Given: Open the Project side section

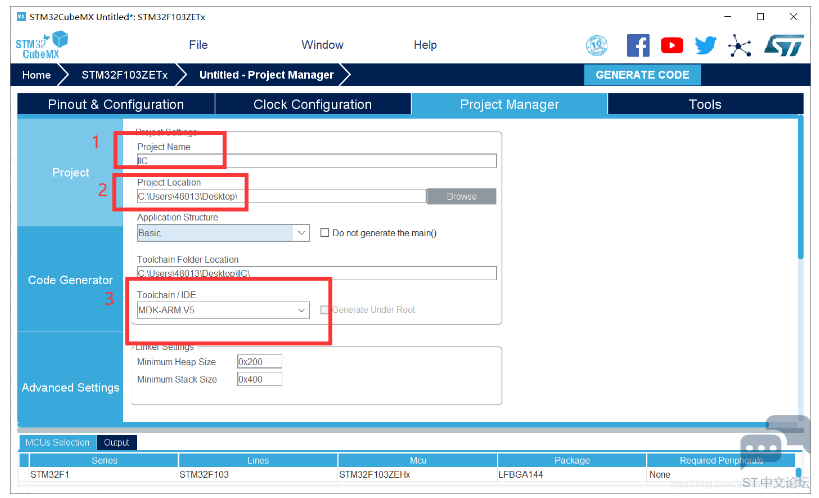Looking at the screenshot, I should (x=71, y=172).
